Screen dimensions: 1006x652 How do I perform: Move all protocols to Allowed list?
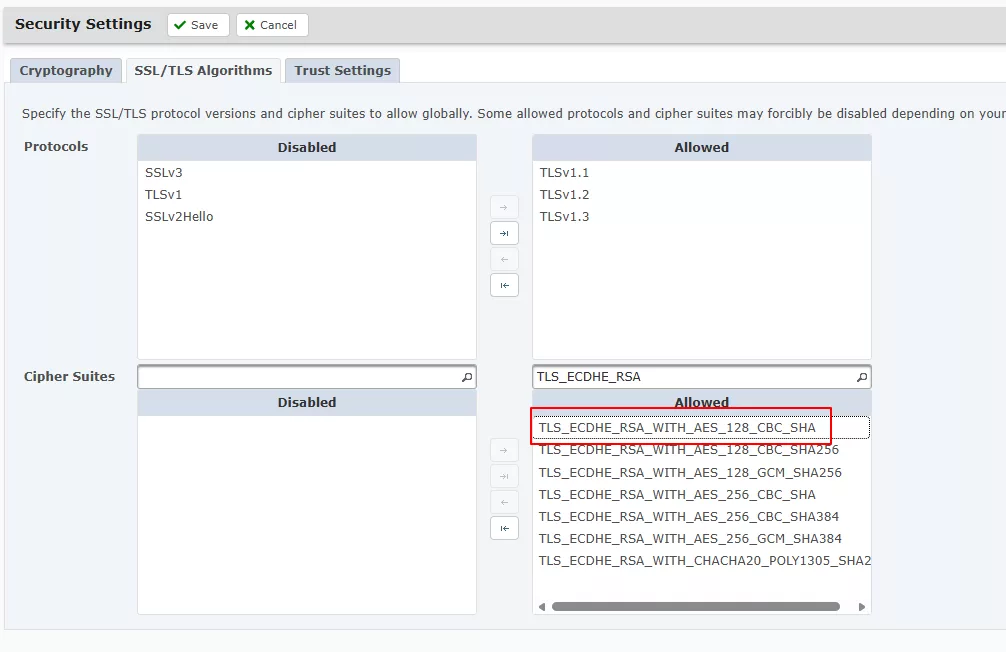[504, 233]
